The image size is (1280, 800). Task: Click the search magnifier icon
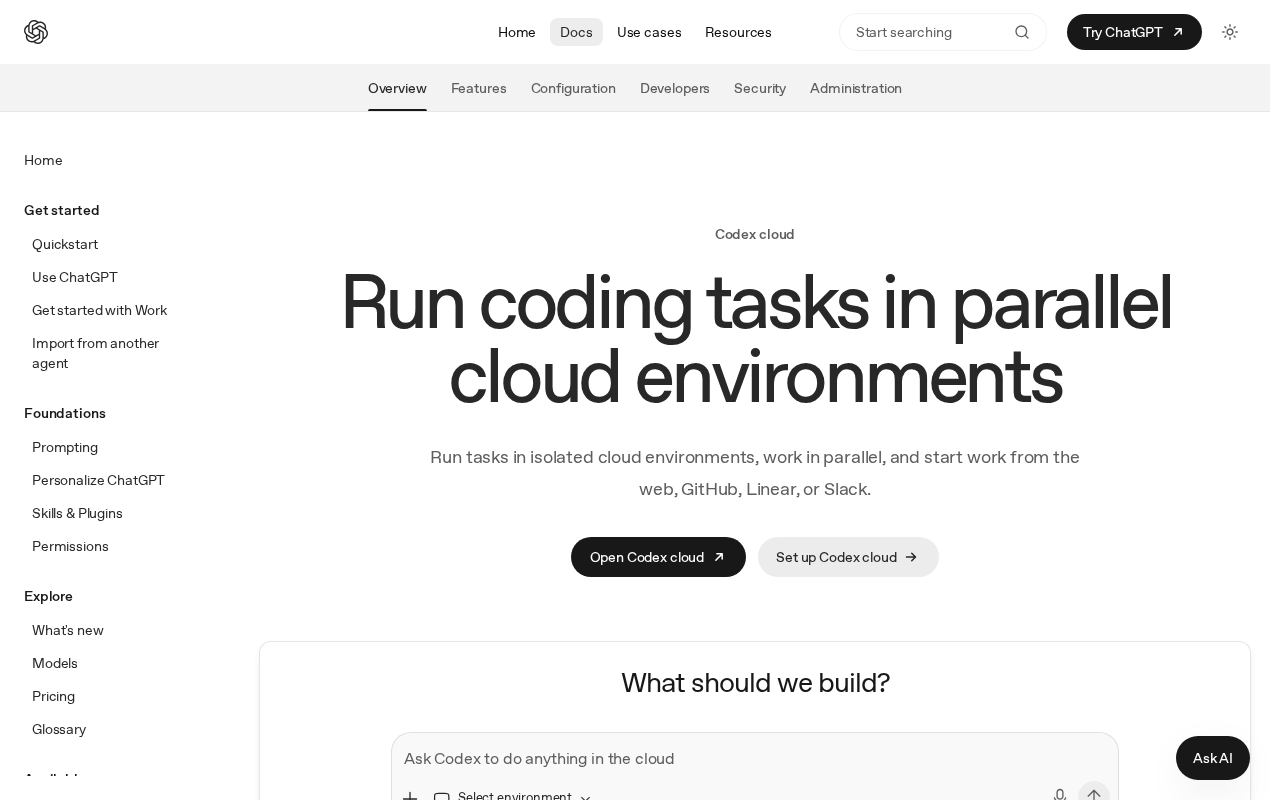pyautogui.click(x=1022, y=32)
